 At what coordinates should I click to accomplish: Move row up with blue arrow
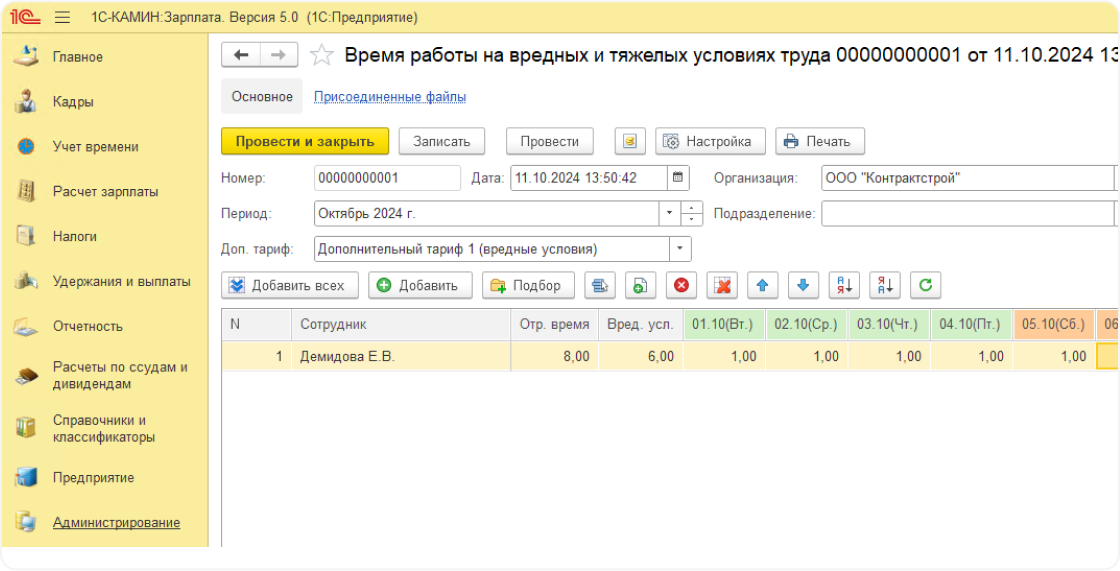pos(762,285)
